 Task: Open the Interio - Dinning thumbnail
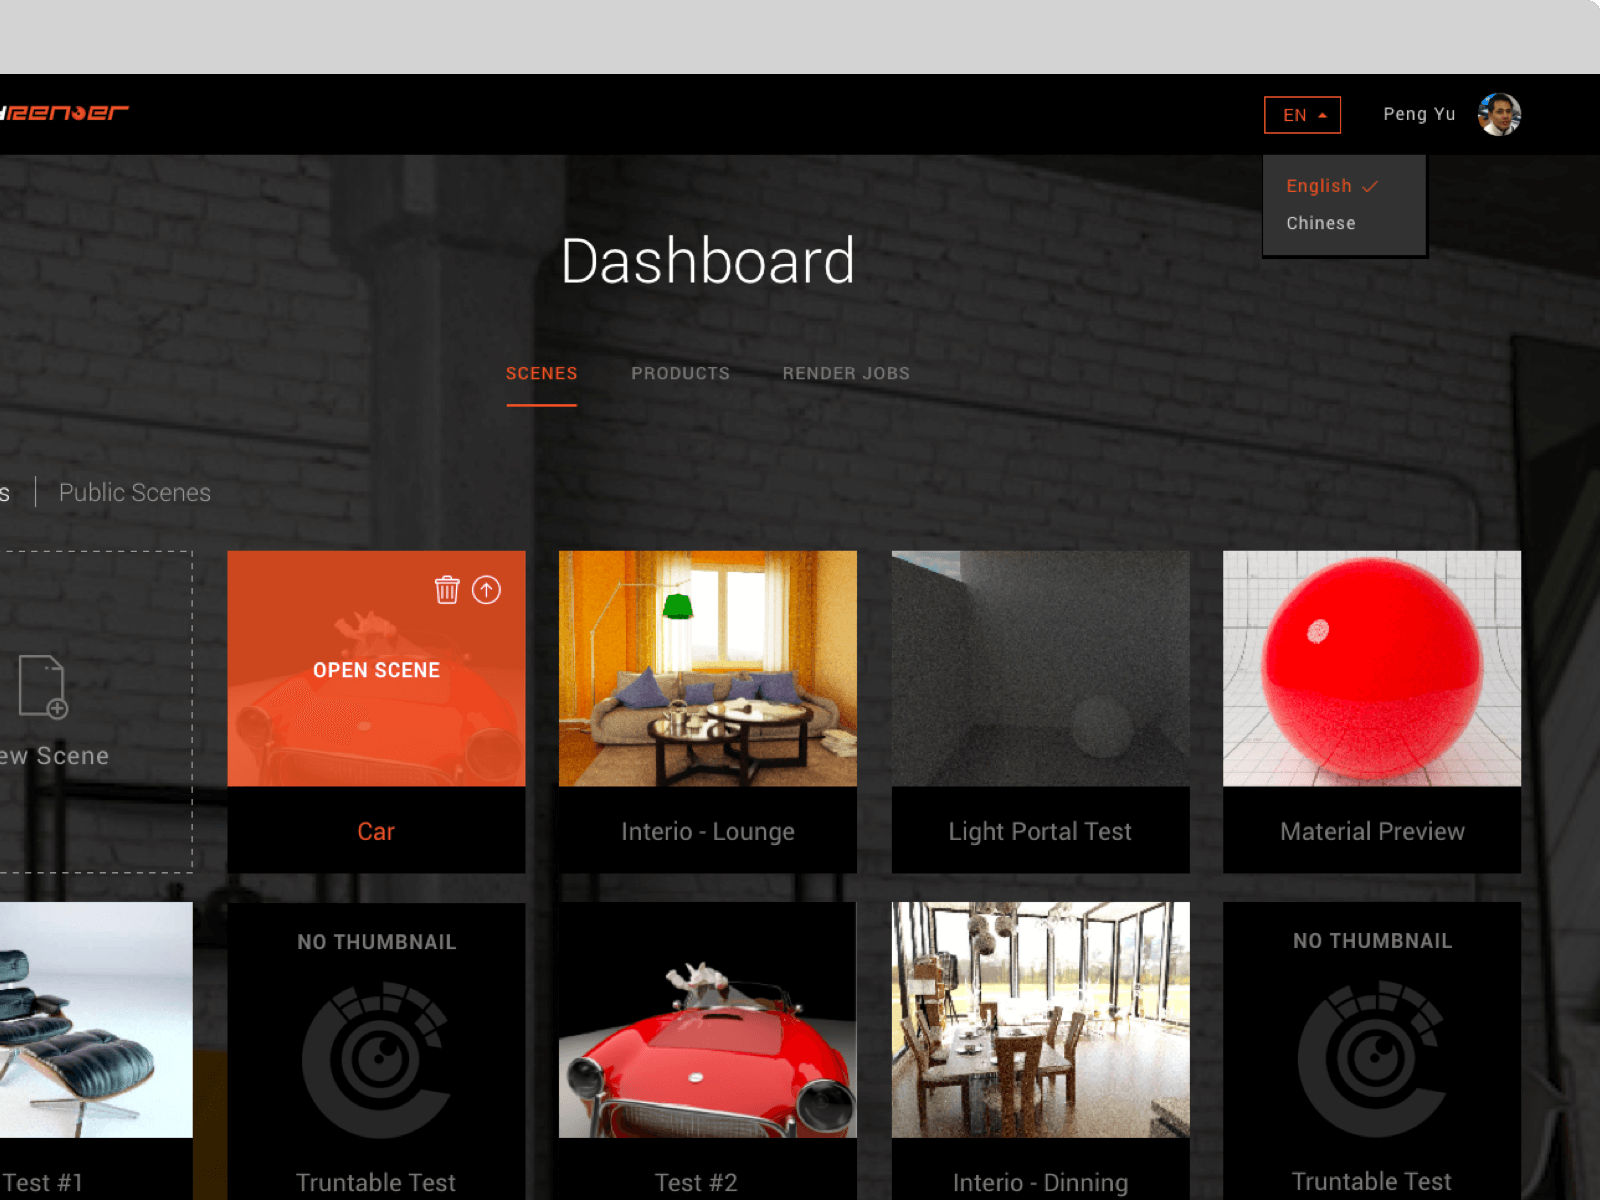pos(1041,1020)
